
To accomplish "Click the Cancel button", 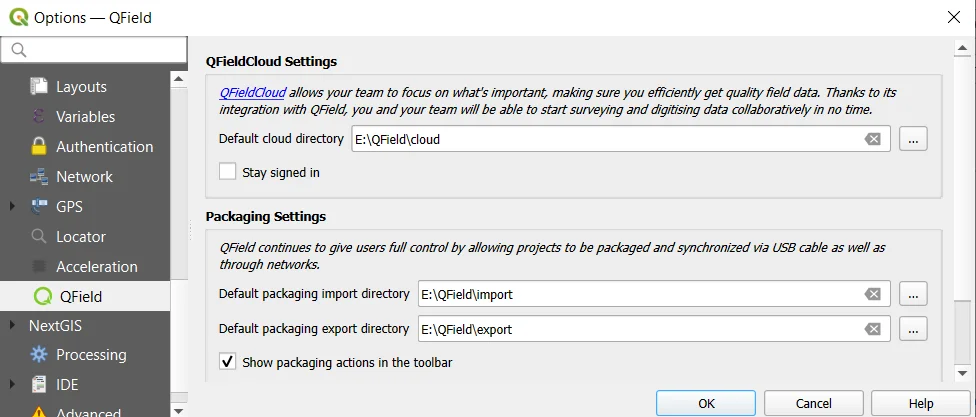I will click(814, 403).
